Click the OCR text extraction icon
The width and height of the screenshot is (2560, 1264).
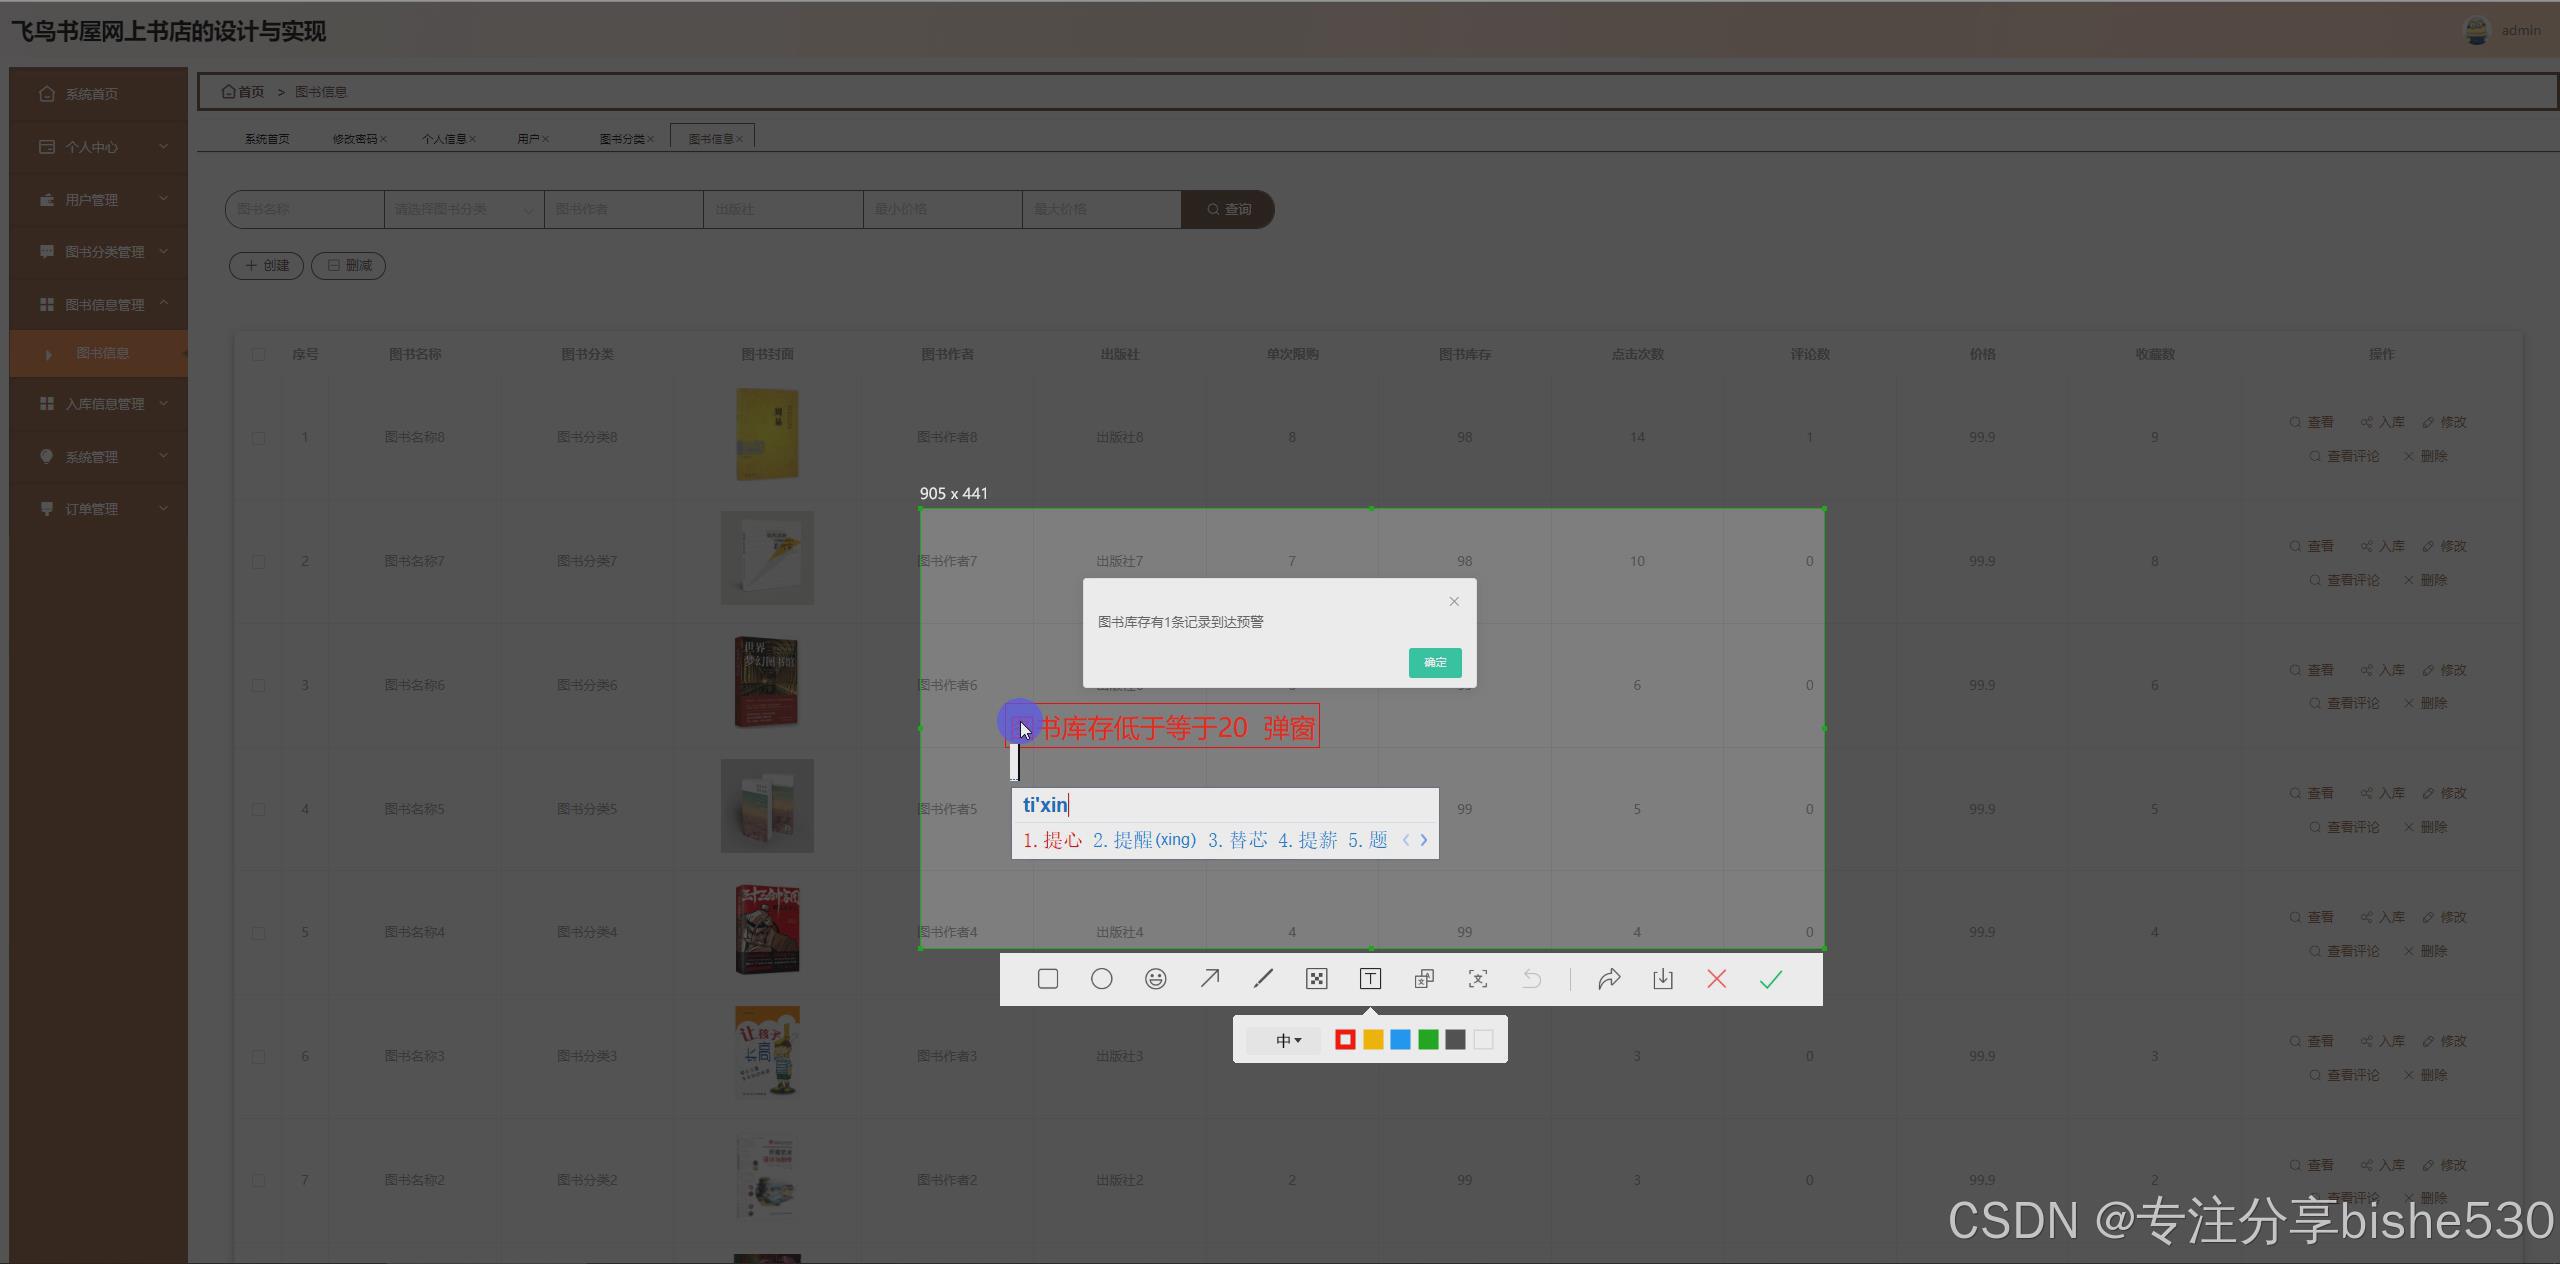point(1478,979)
